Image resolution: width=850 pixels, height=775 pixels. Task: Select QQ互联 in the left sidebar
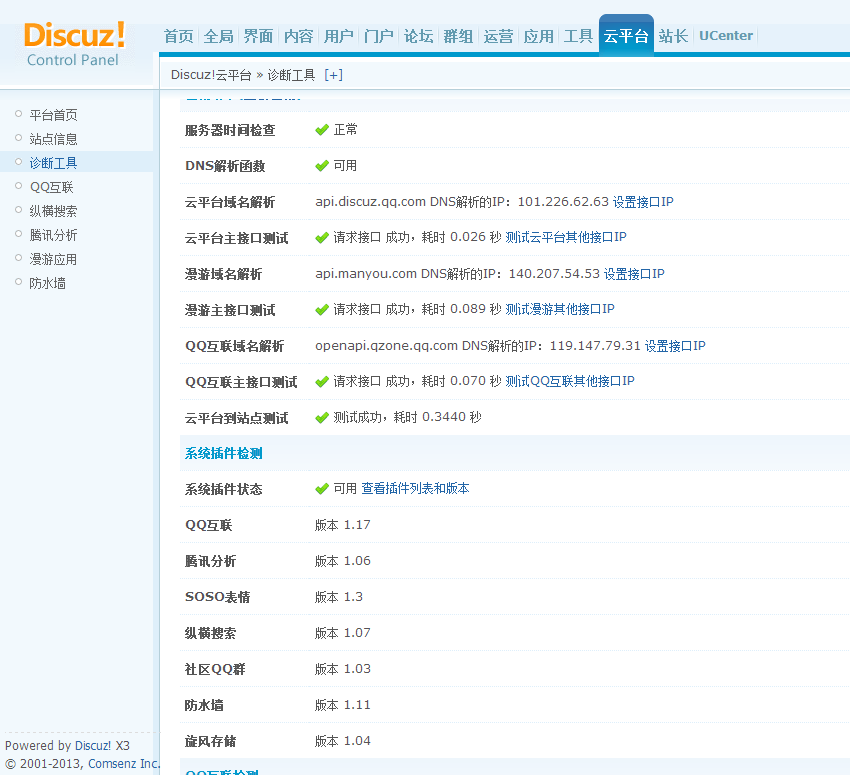click(51, 187)
